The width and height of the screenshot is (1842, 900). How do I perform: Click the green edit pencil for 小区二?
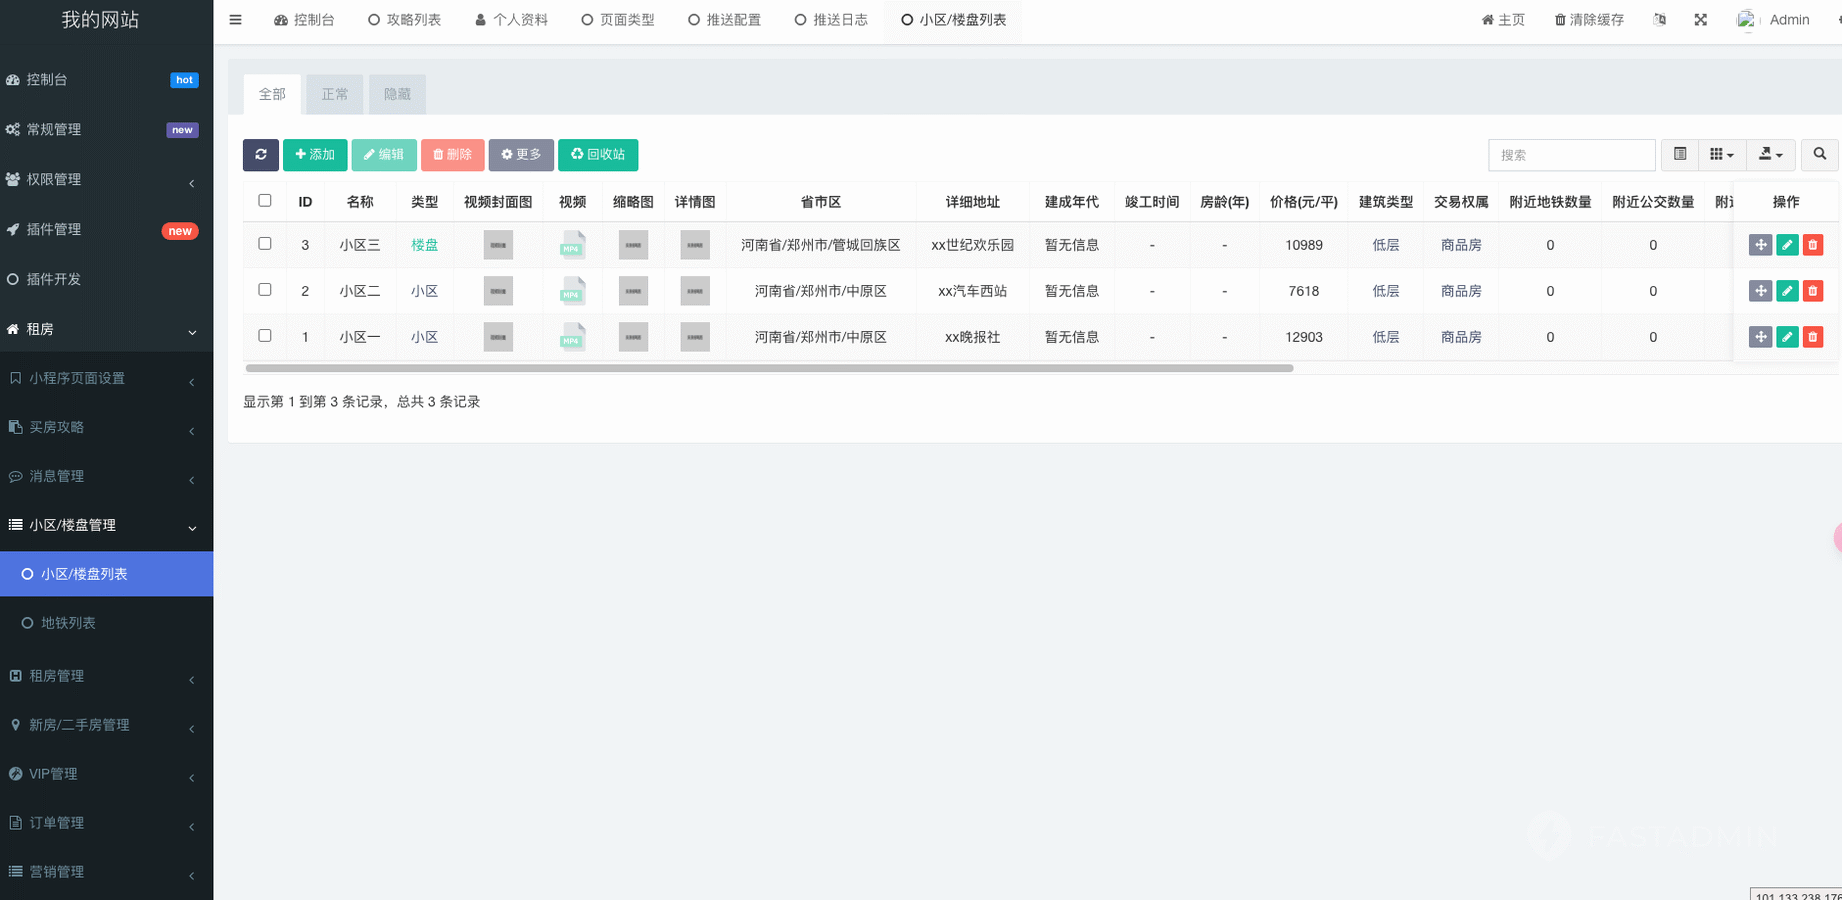(x=1786, y=291)
